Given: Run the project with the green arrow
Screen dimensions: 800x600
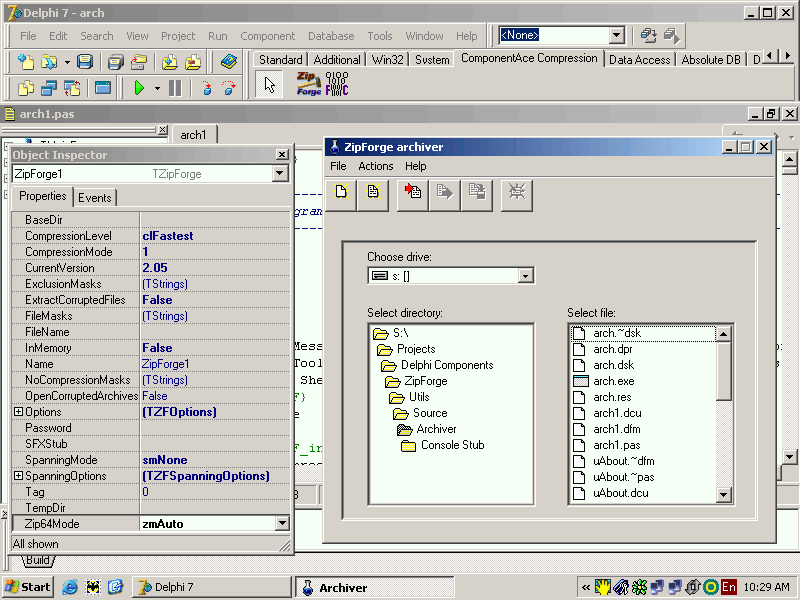Looking at the screenshot, I should pyautogui.click(x=139, y=88).
